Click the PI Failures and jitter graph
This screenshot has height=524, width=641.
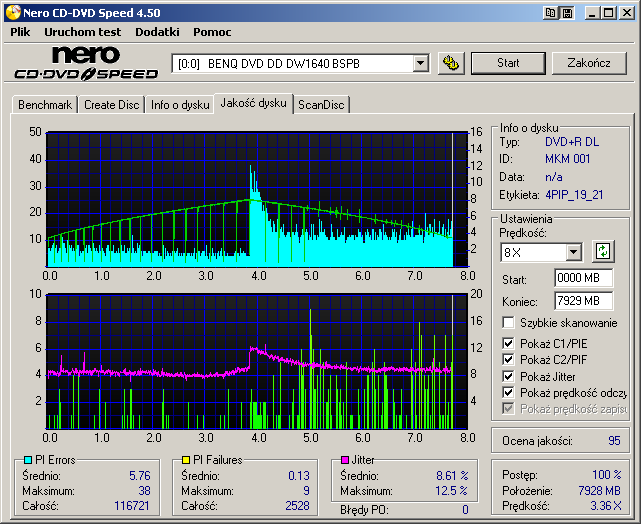click(257, 361)
